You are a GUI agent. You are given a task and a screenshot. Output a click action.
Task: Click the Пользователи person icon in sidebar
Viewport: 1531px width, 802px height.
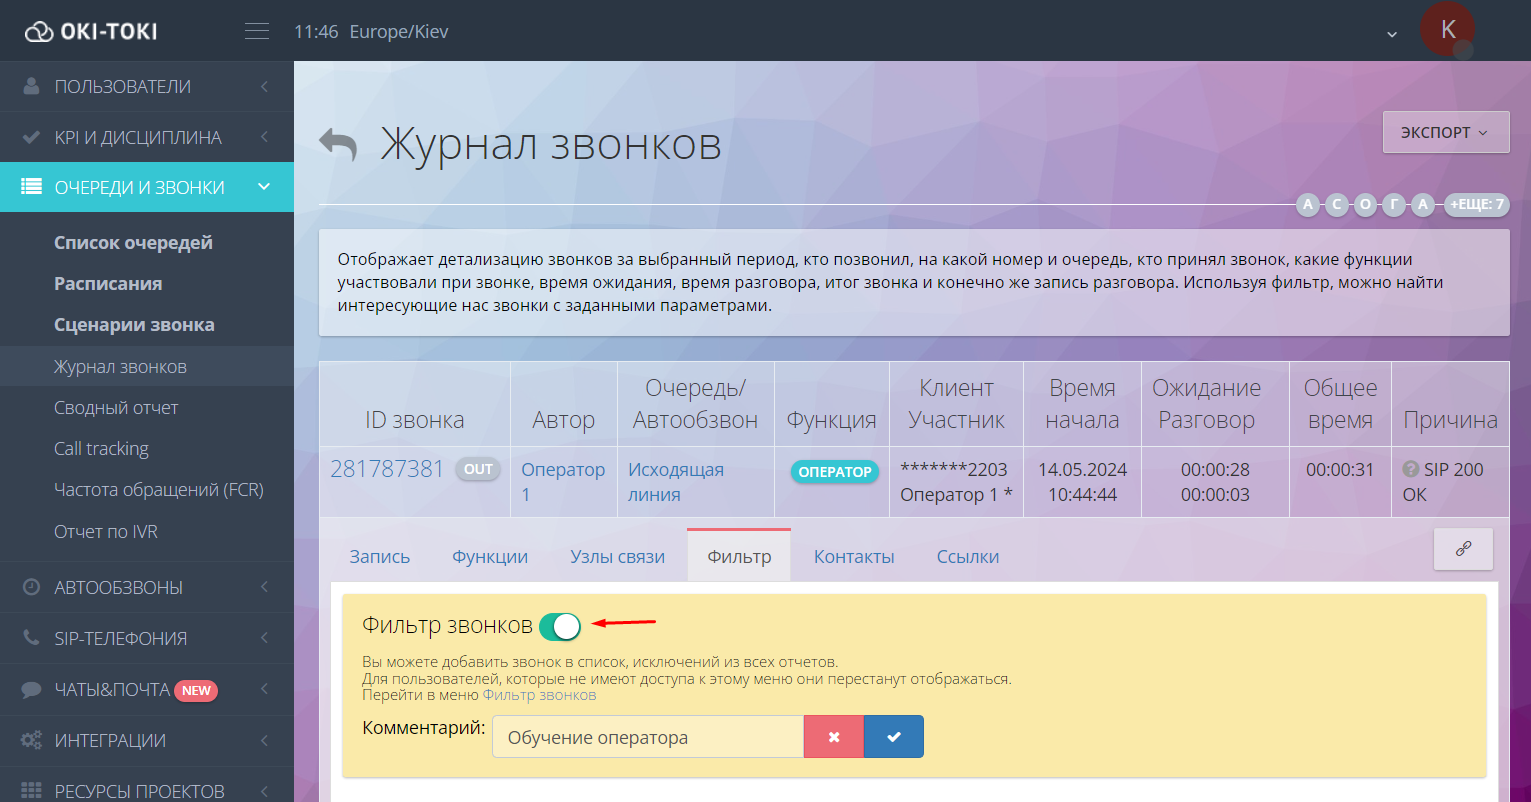point(32,86)
